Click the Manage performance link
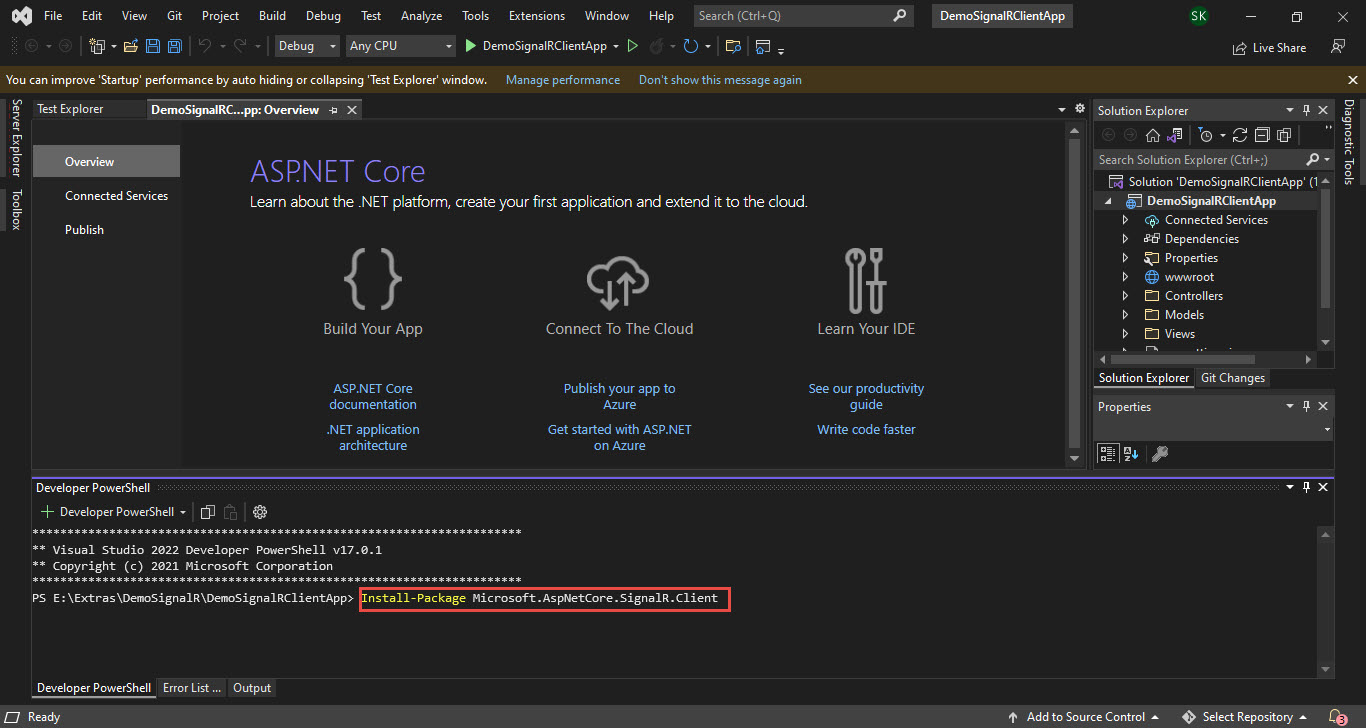1366x728 pixels. pyautogui.click(x=563, y=80)
